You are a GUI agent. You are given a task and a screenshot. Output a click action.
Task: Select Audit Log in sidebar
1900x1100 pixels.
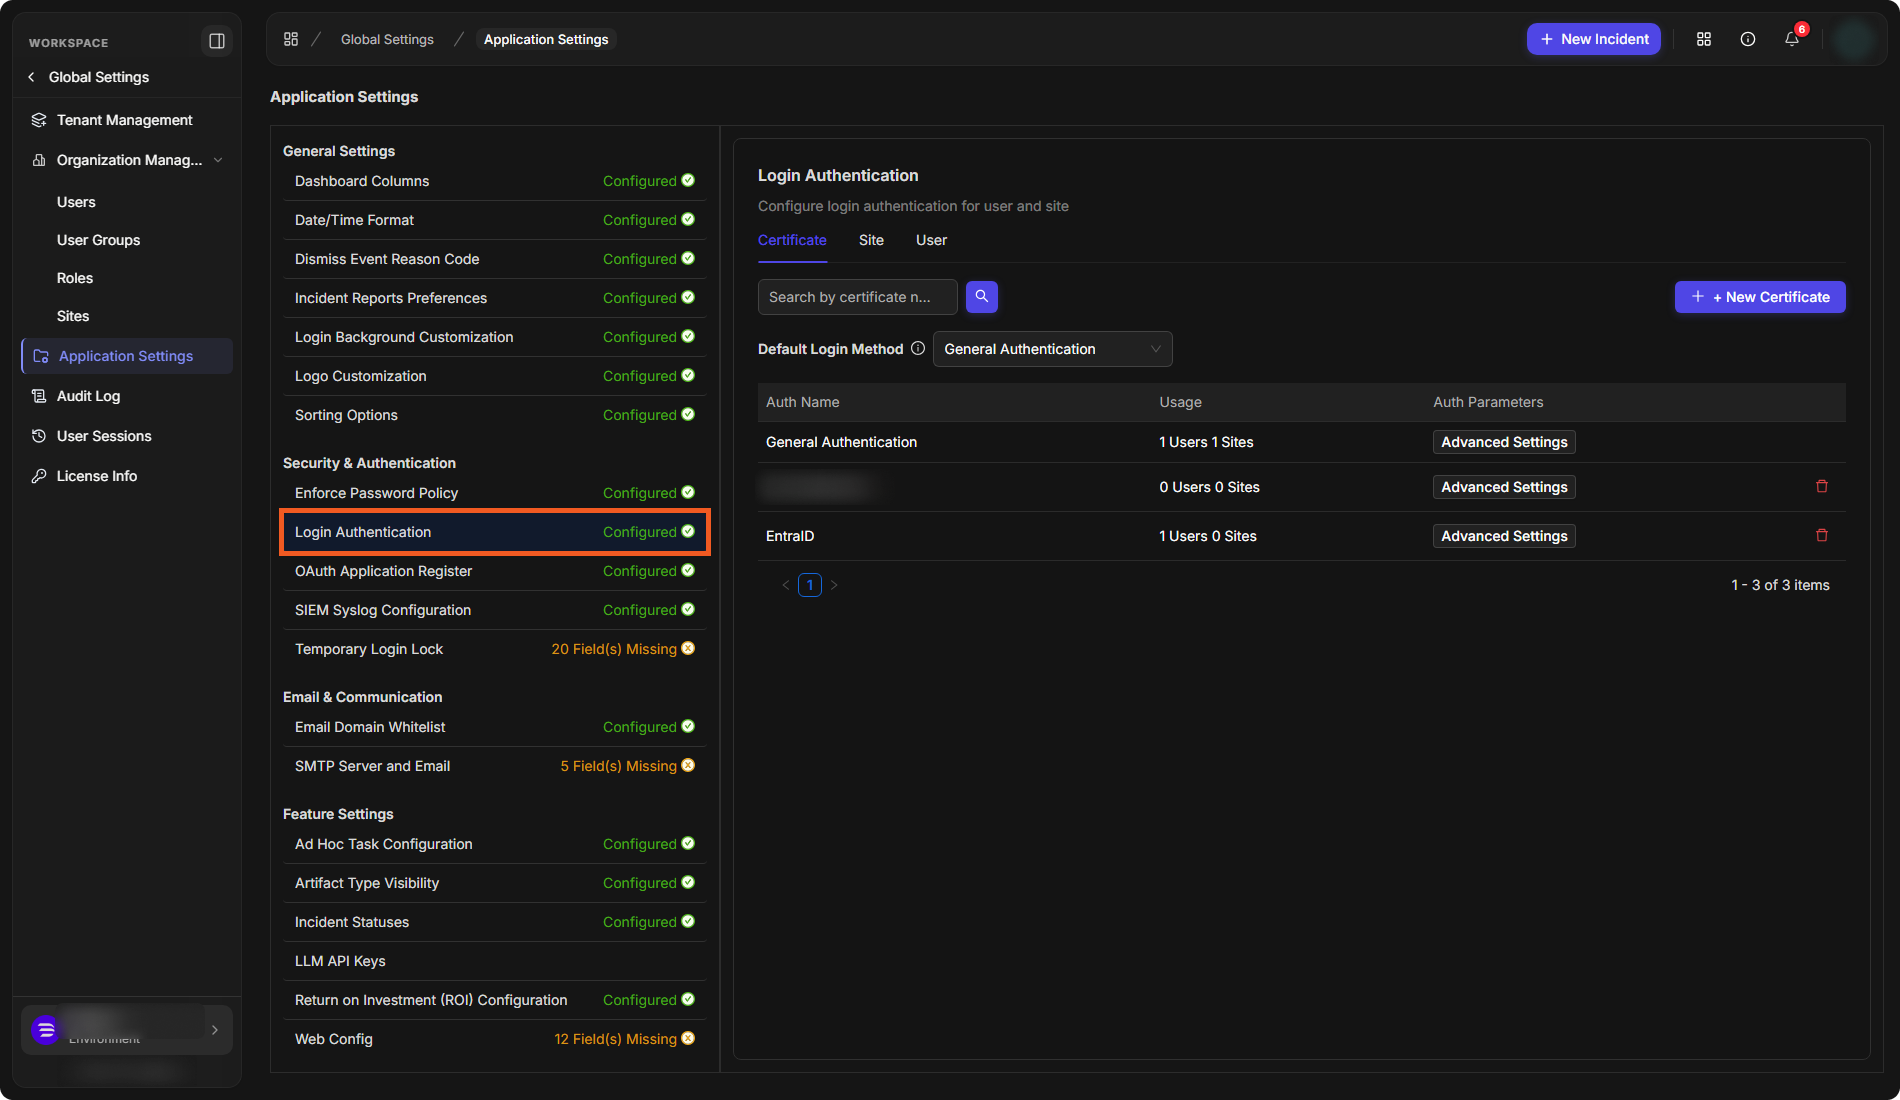point(88,396)
